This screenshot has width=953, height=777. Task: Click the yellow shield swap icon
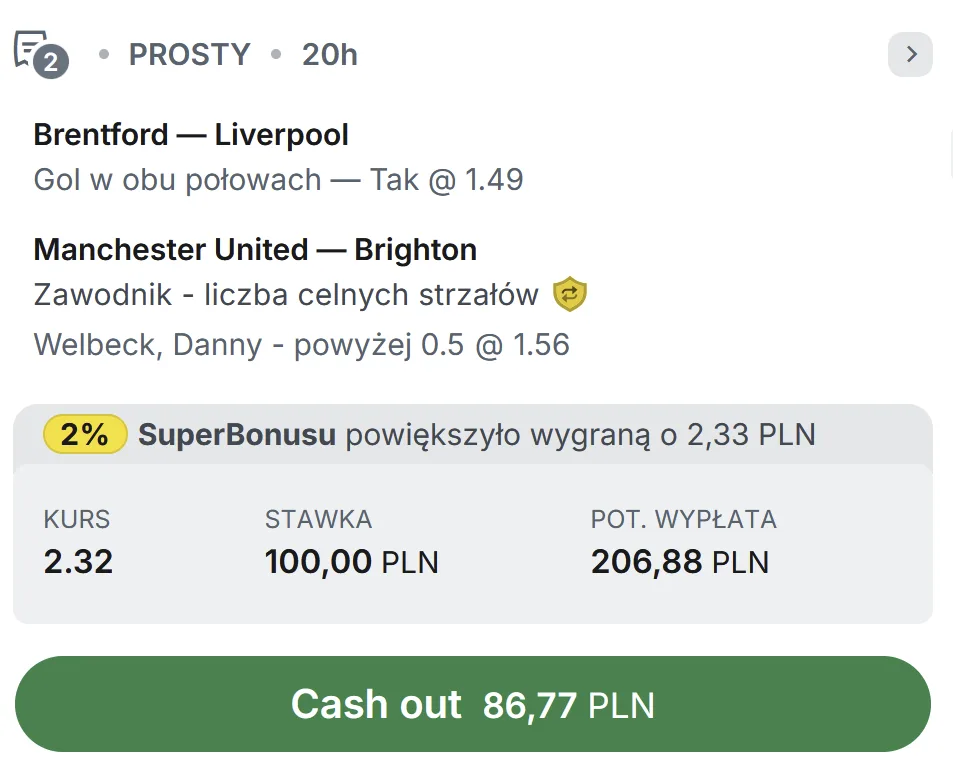click(570, 294)
